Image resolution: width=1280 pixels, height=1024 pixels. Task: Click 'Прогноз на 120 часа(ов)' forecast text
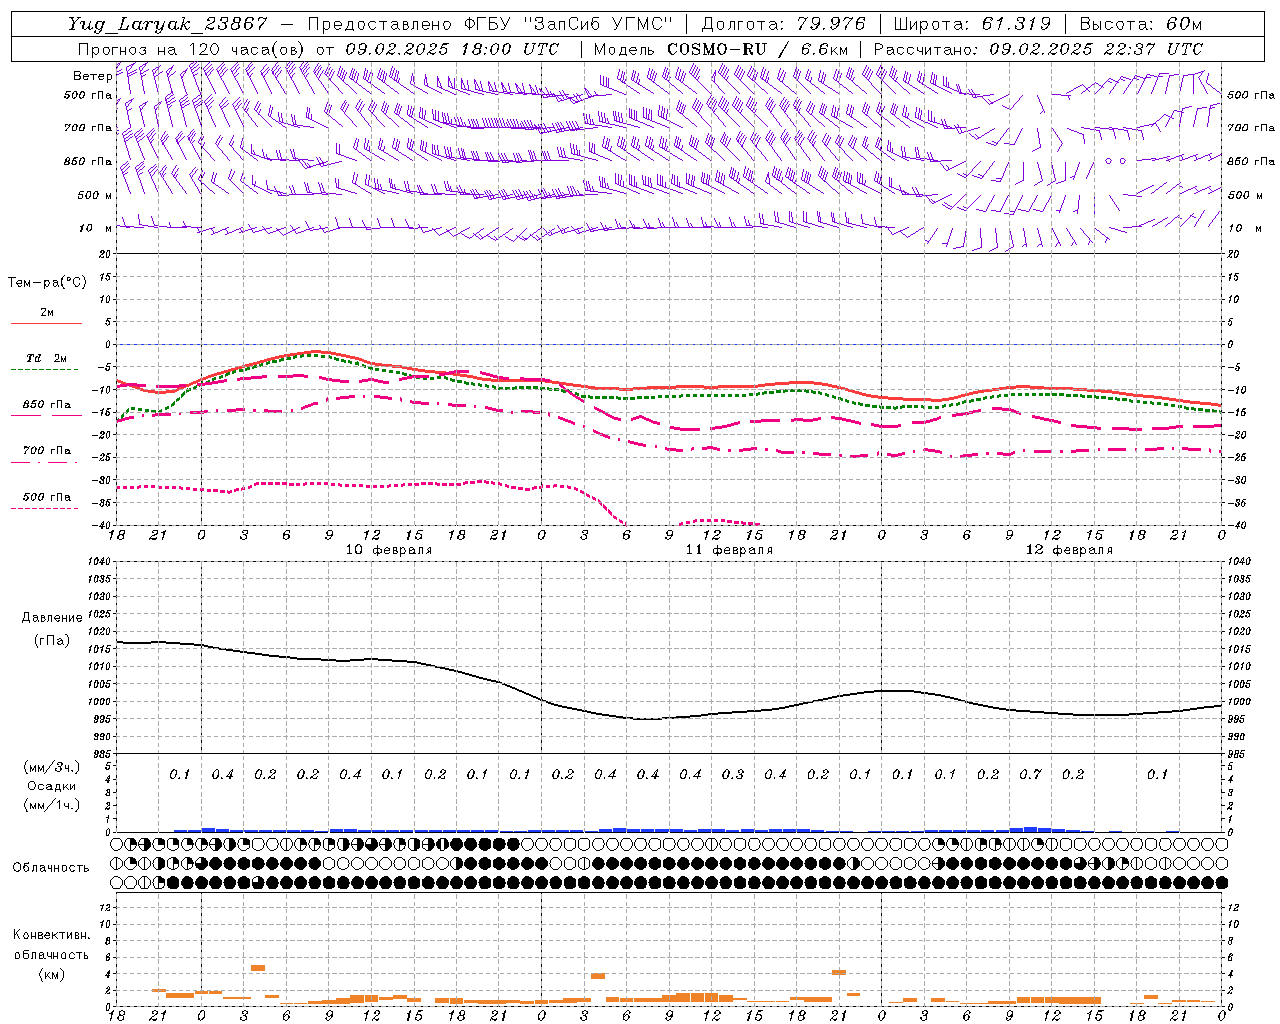click(192, 49)
